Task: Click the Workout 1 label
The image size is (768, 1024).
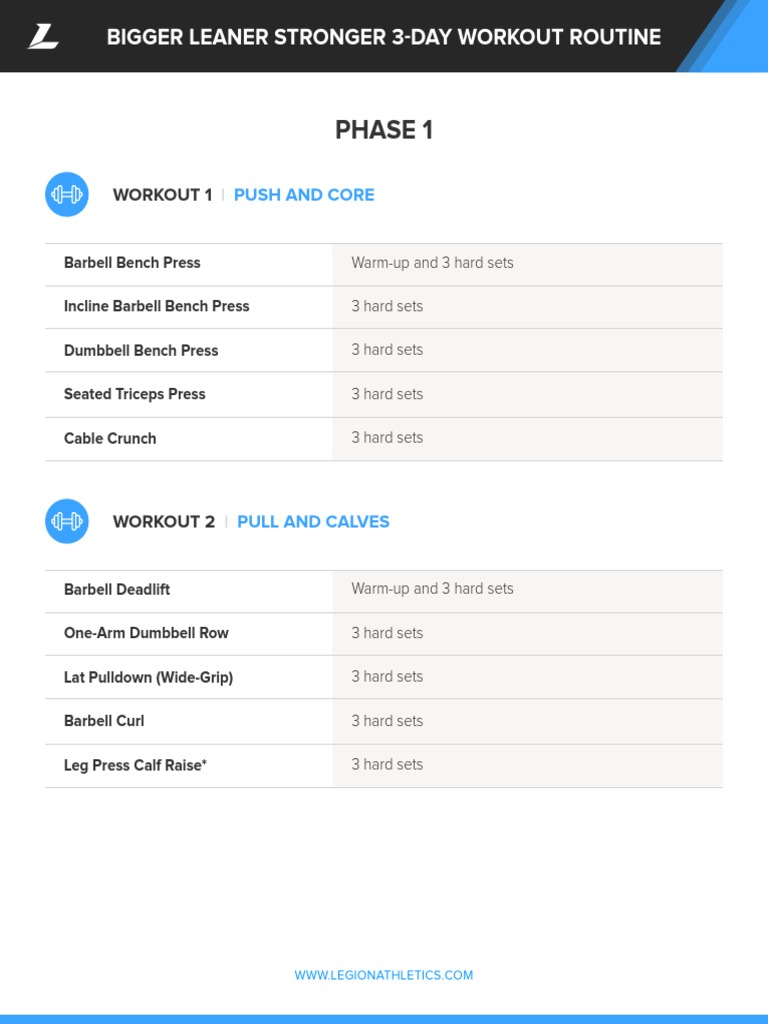Action: coord(163,195)
